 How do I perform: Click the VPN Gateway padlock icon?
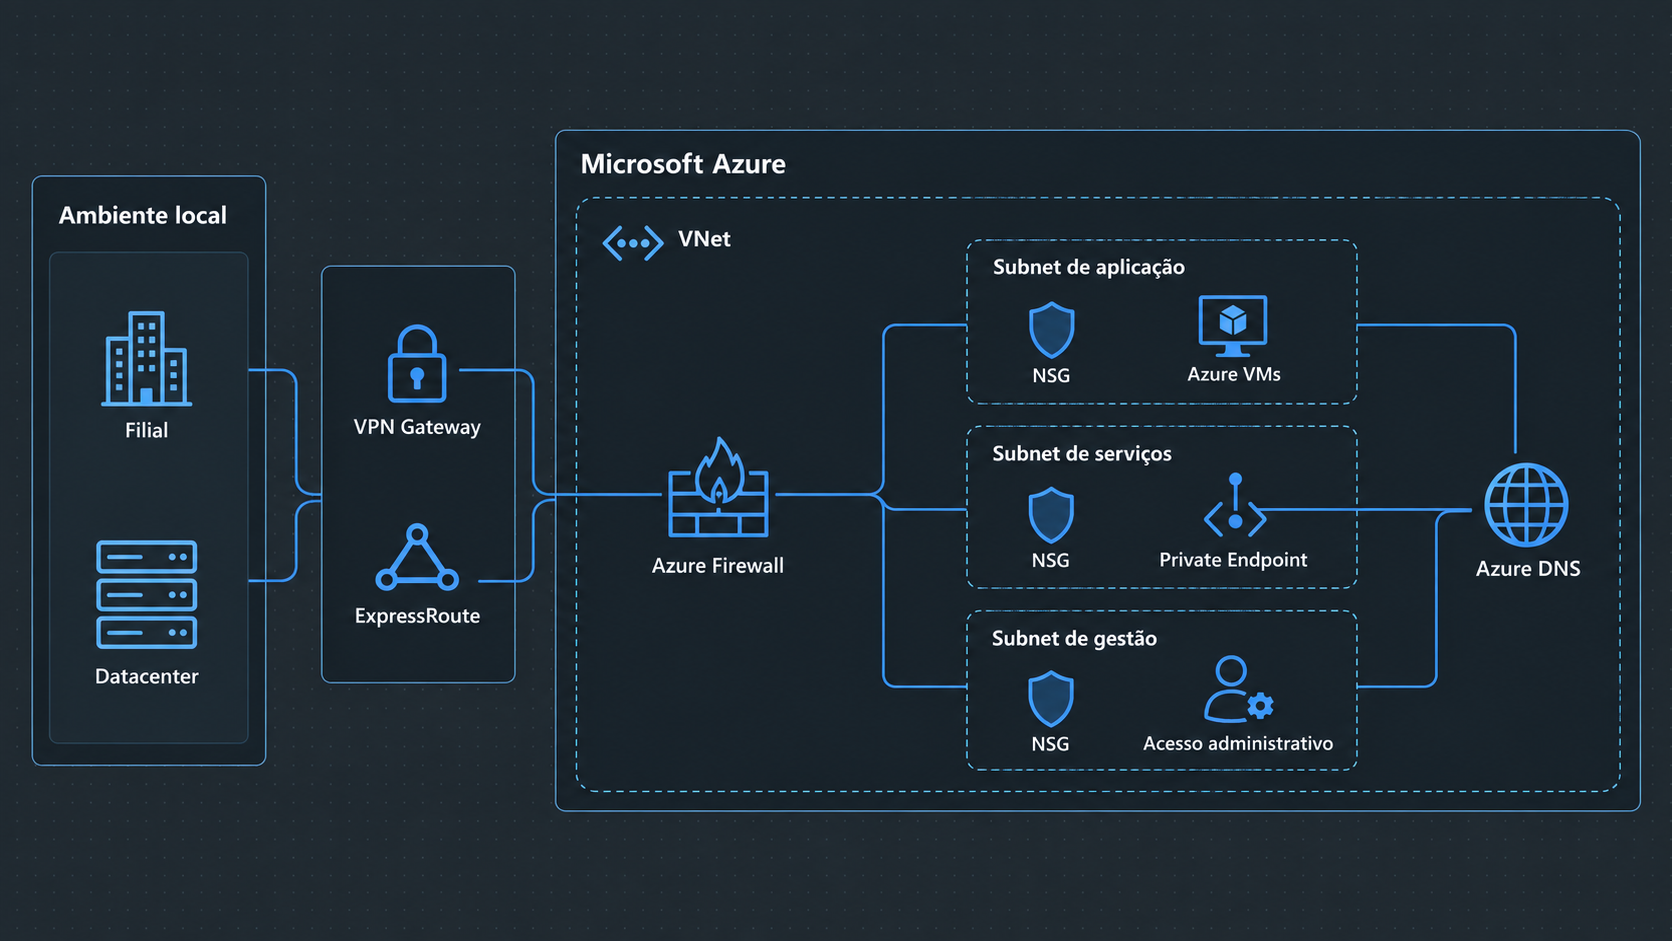pos(417,363)
